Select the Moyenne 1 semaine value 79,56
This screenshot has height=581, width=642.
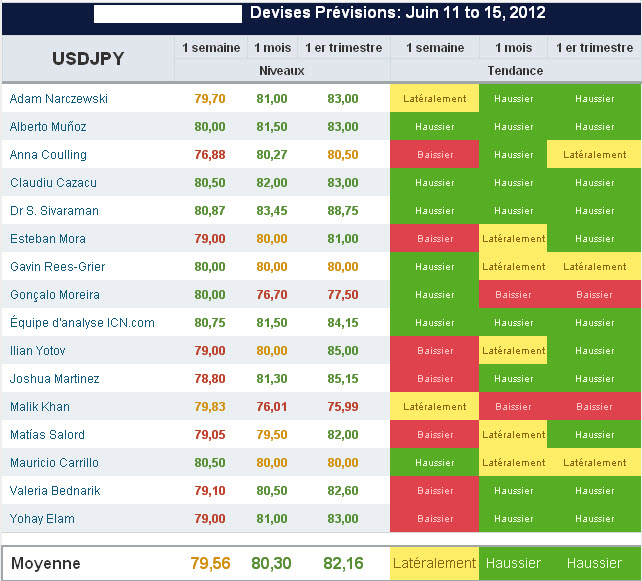coord(210,563)
